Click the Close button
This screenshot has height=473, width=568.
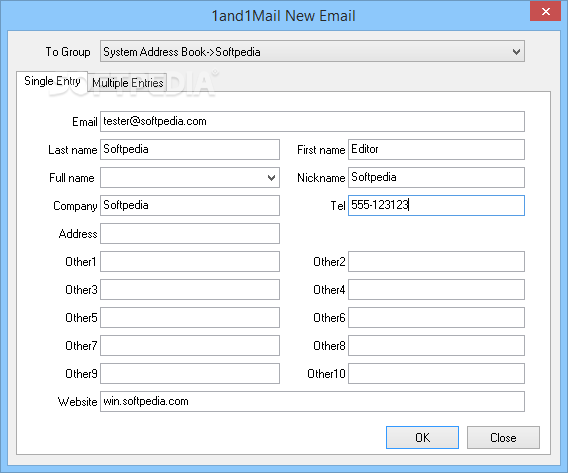pos(503,438)
